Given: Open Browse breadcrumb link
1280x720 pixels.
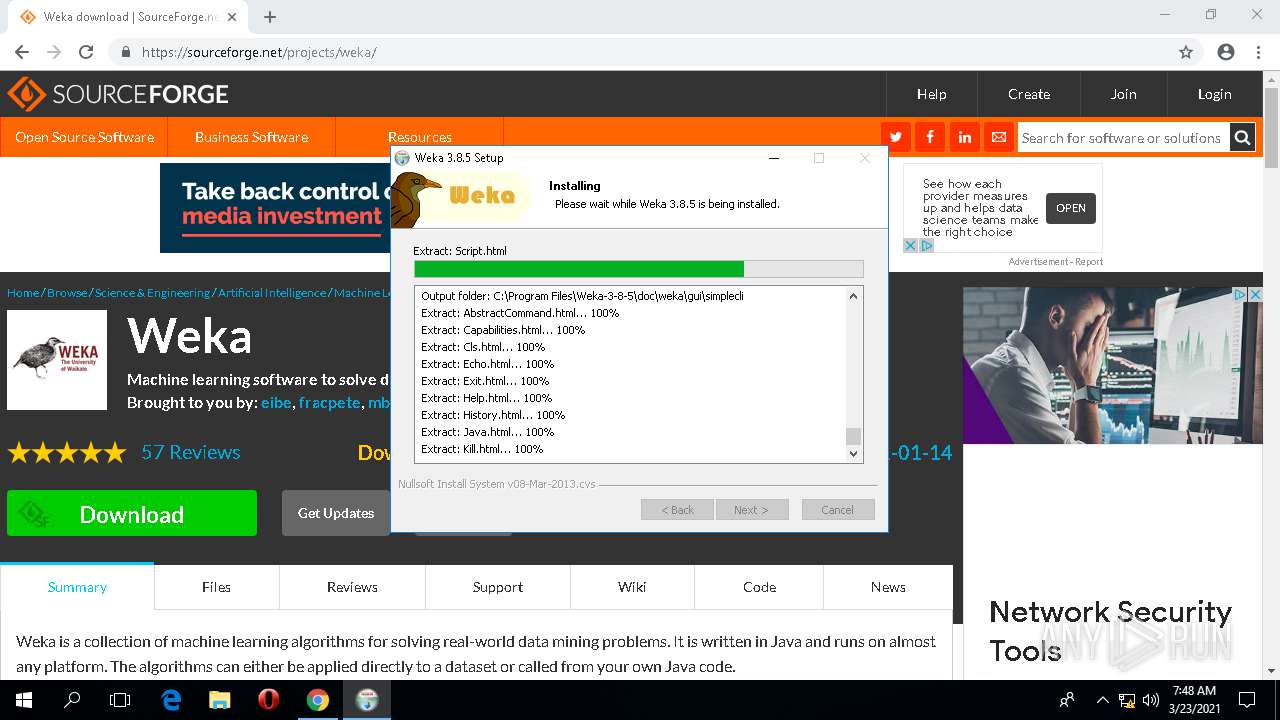Looking at the screenshot, I should pyautogui.click(x=67, y=293).
